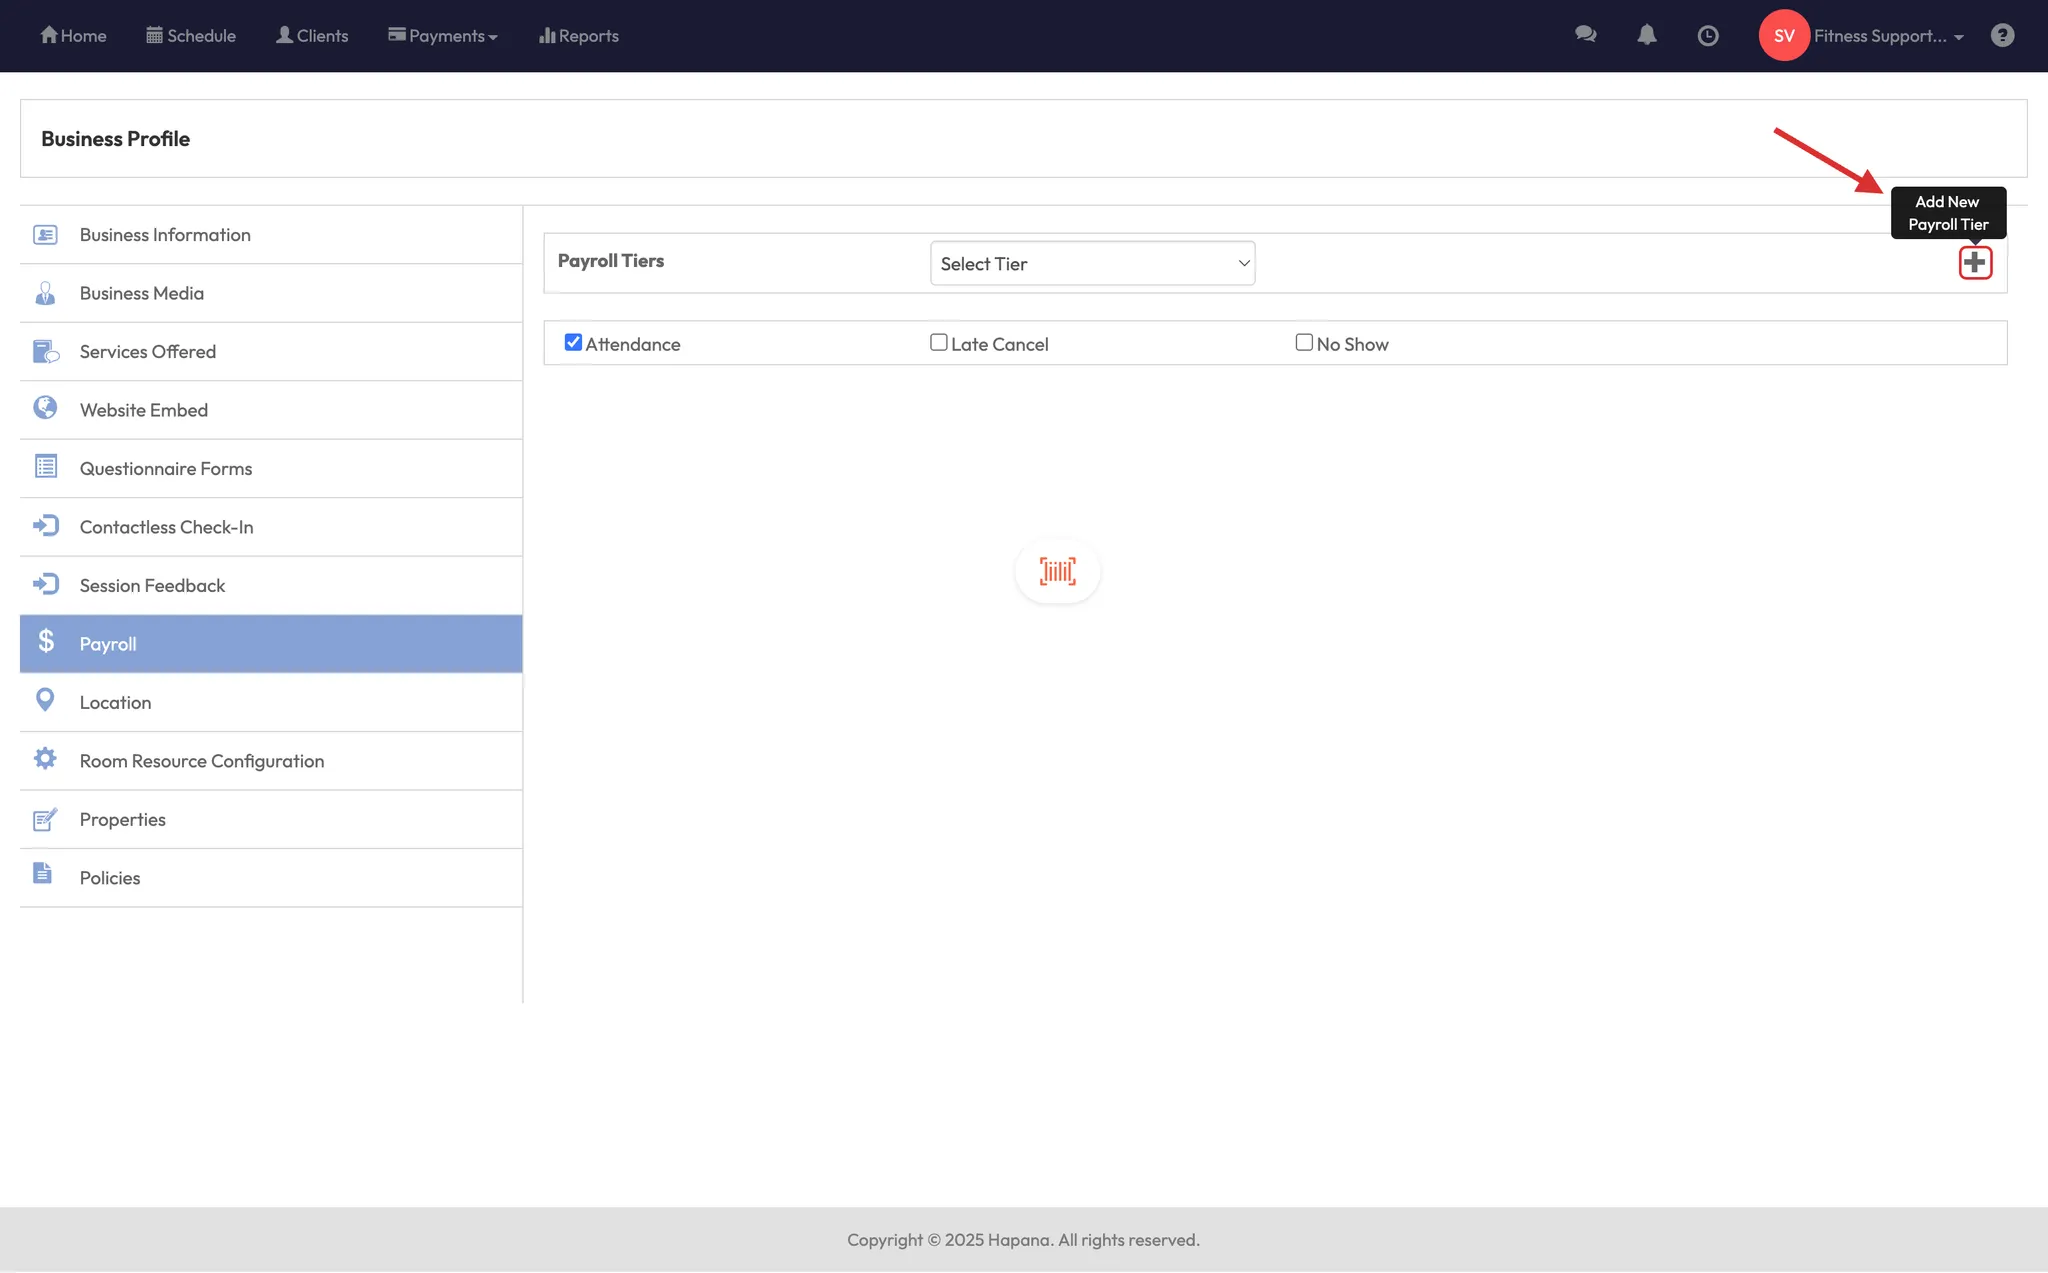Open the chat messages icon
Image resolution: width=2048 pixels, height=1273 pixels.
click(x=1585, y=35)
